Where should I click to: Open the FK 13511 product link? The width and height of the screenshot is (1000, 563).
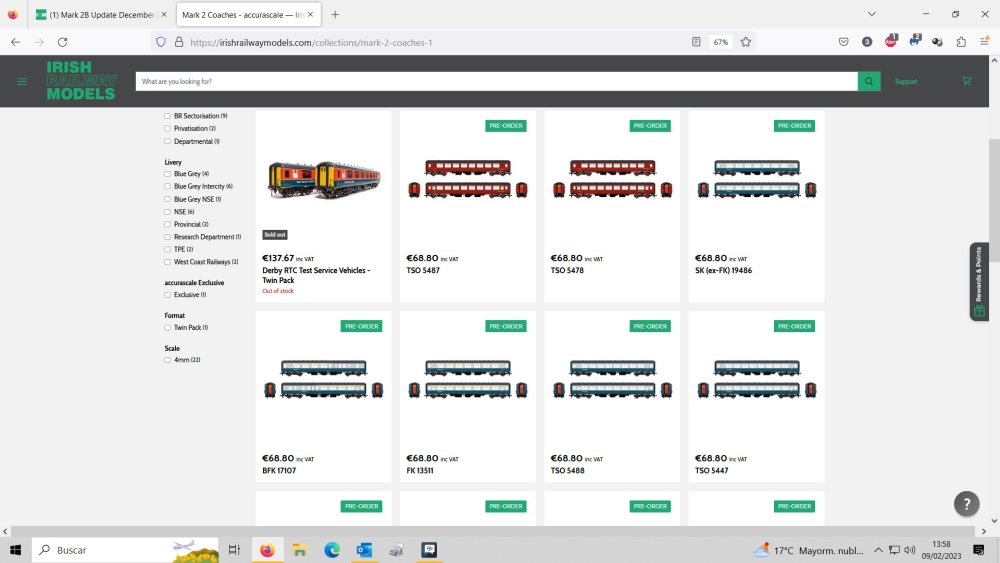(x=420, y=471)
